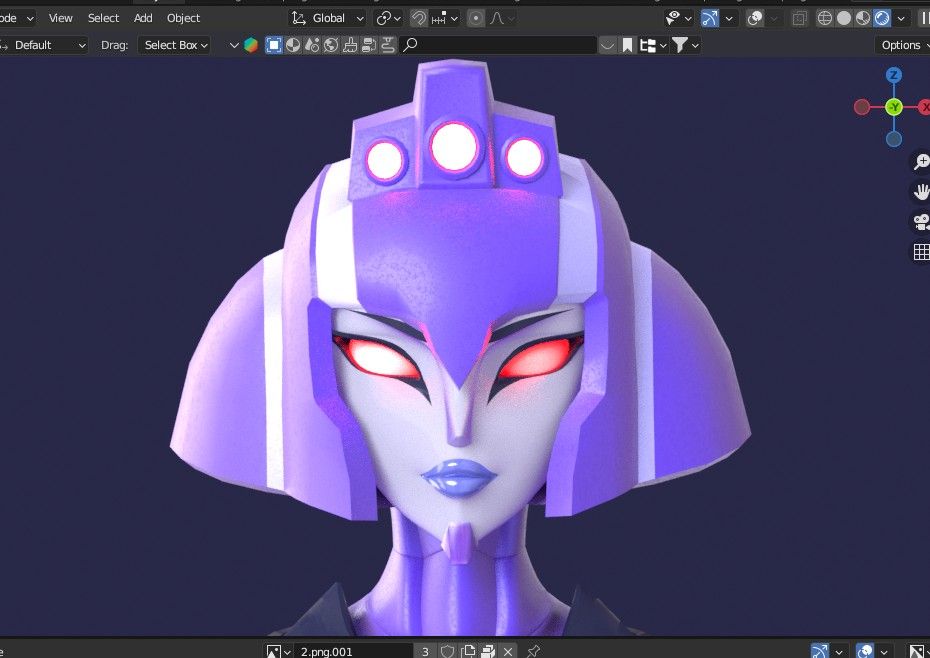
Task: Switch perspective/orthographic with grid icon
Action: 921,252
